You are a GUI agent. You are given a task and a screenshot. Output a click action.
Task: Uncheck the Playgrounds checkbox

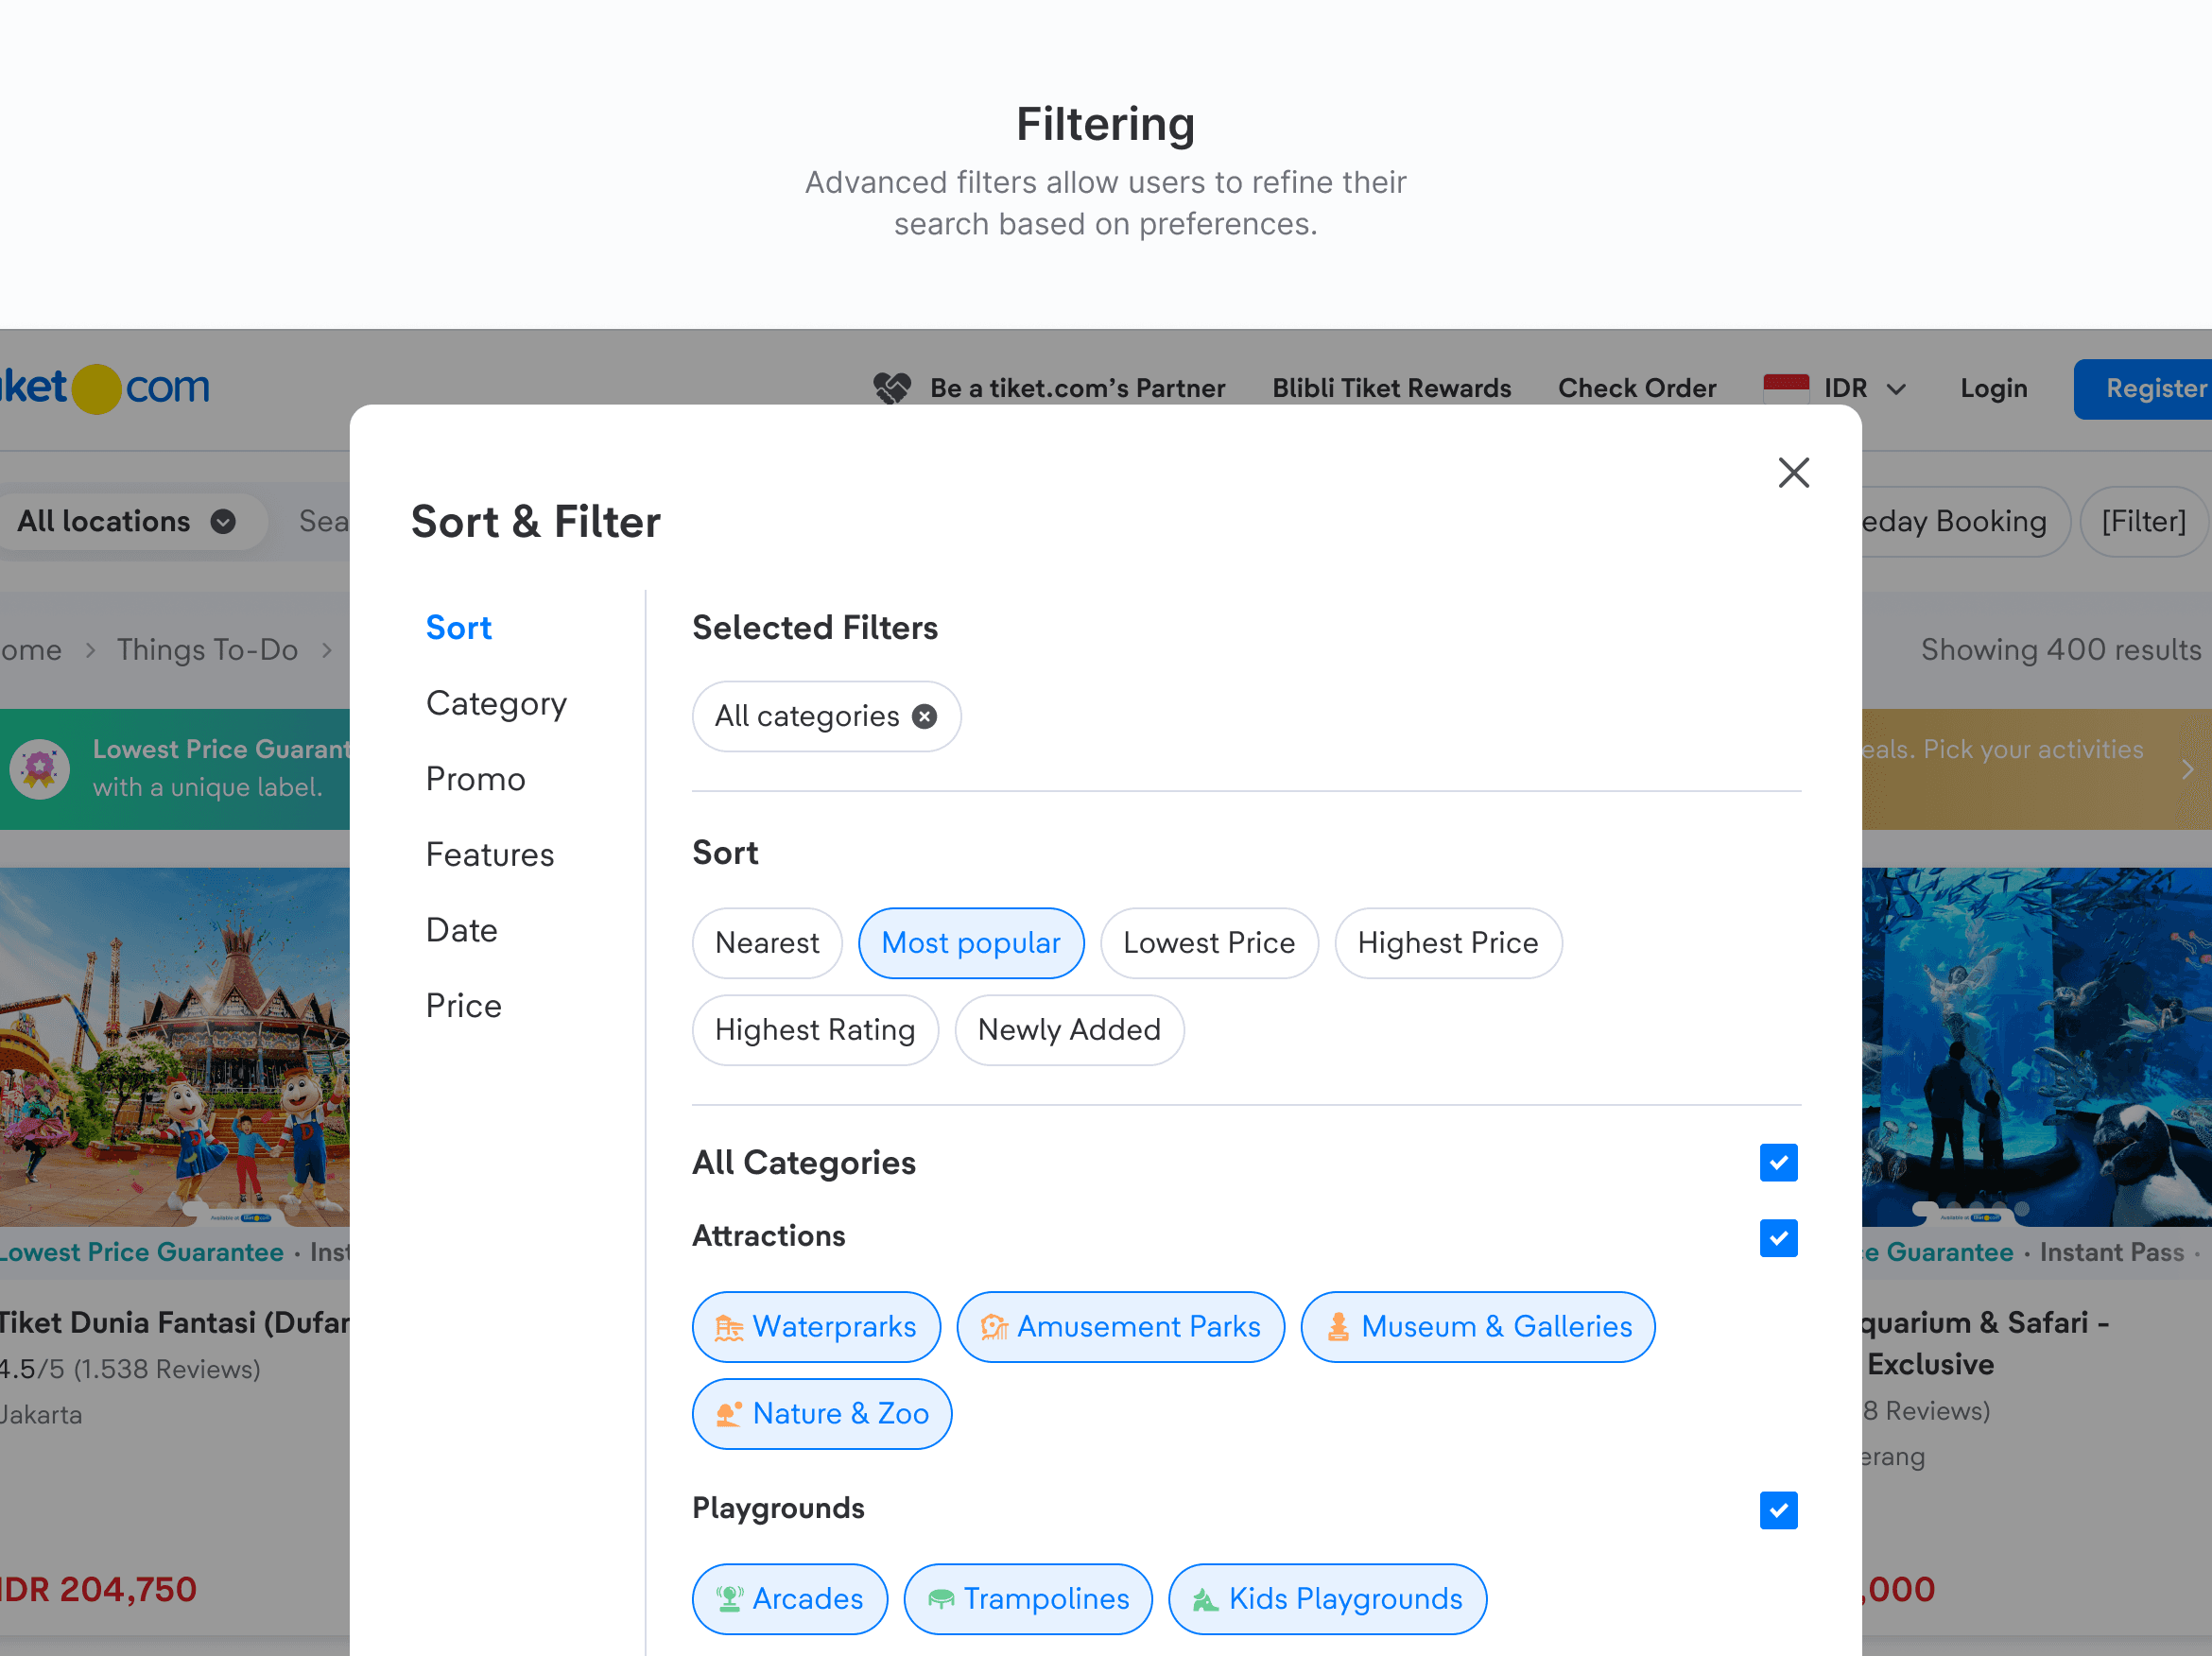(x=1778, y=1510)
